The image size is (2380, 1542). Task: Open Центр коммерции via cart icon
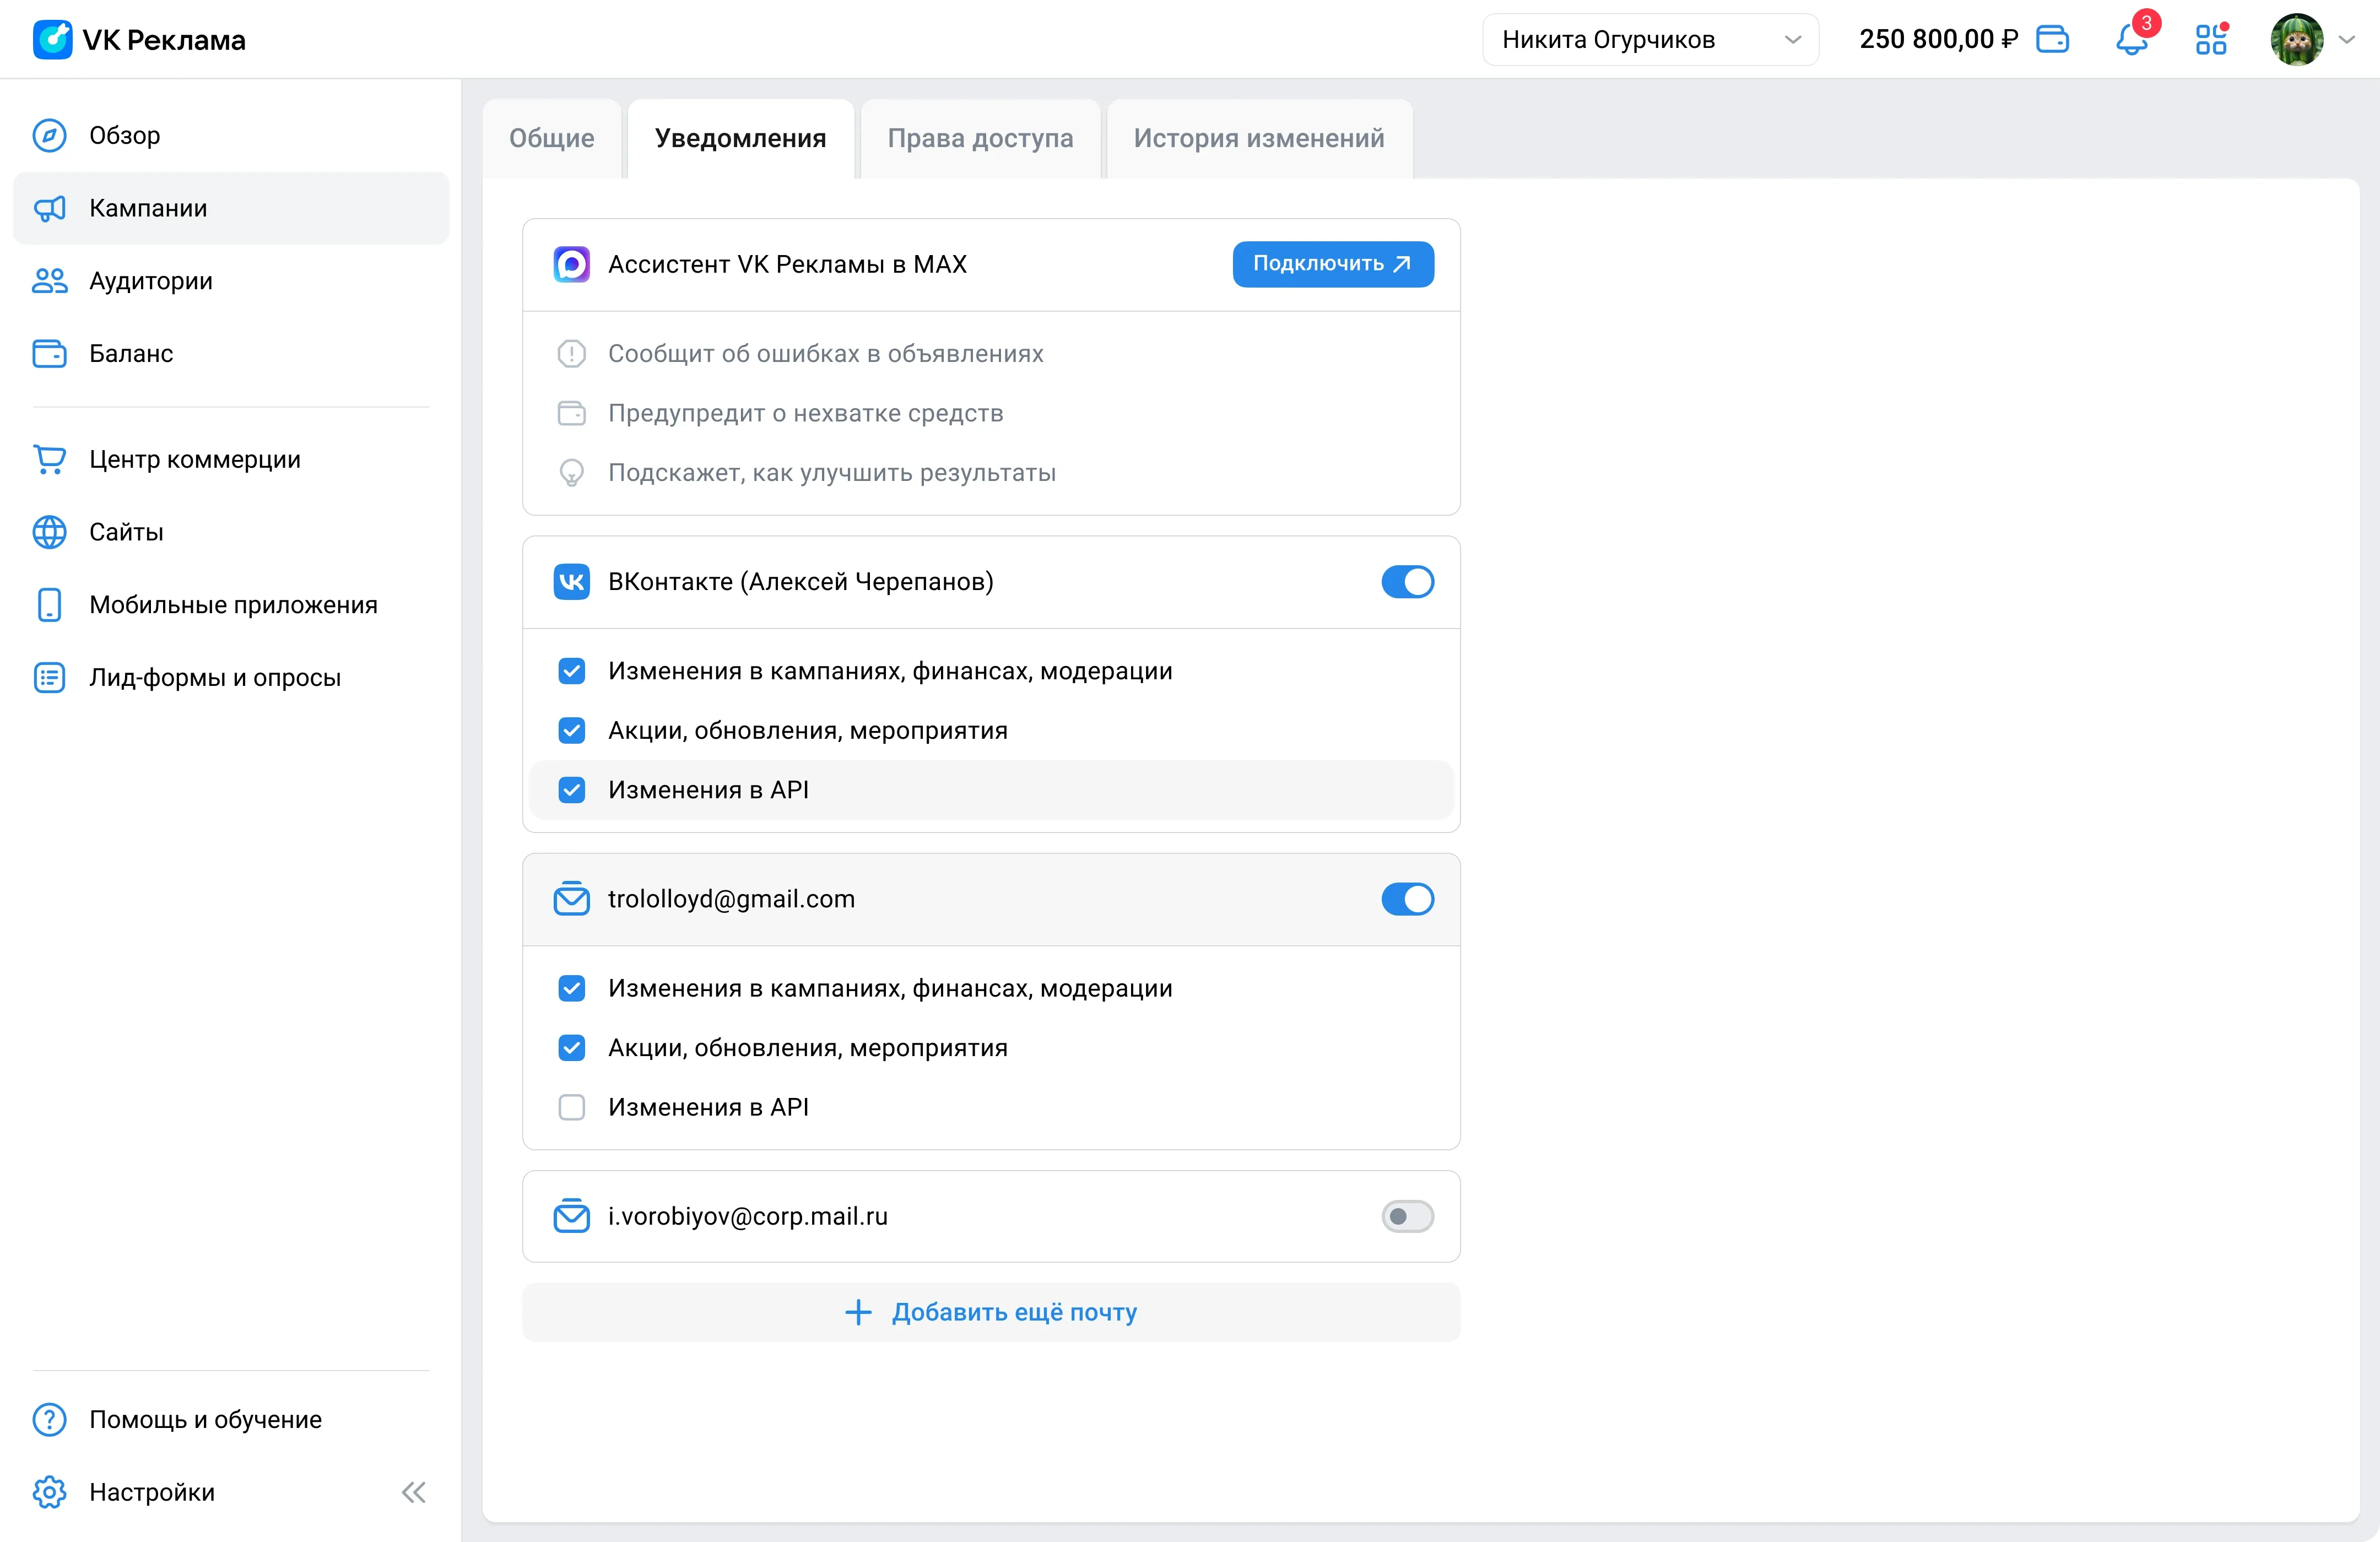click(50, 459)
